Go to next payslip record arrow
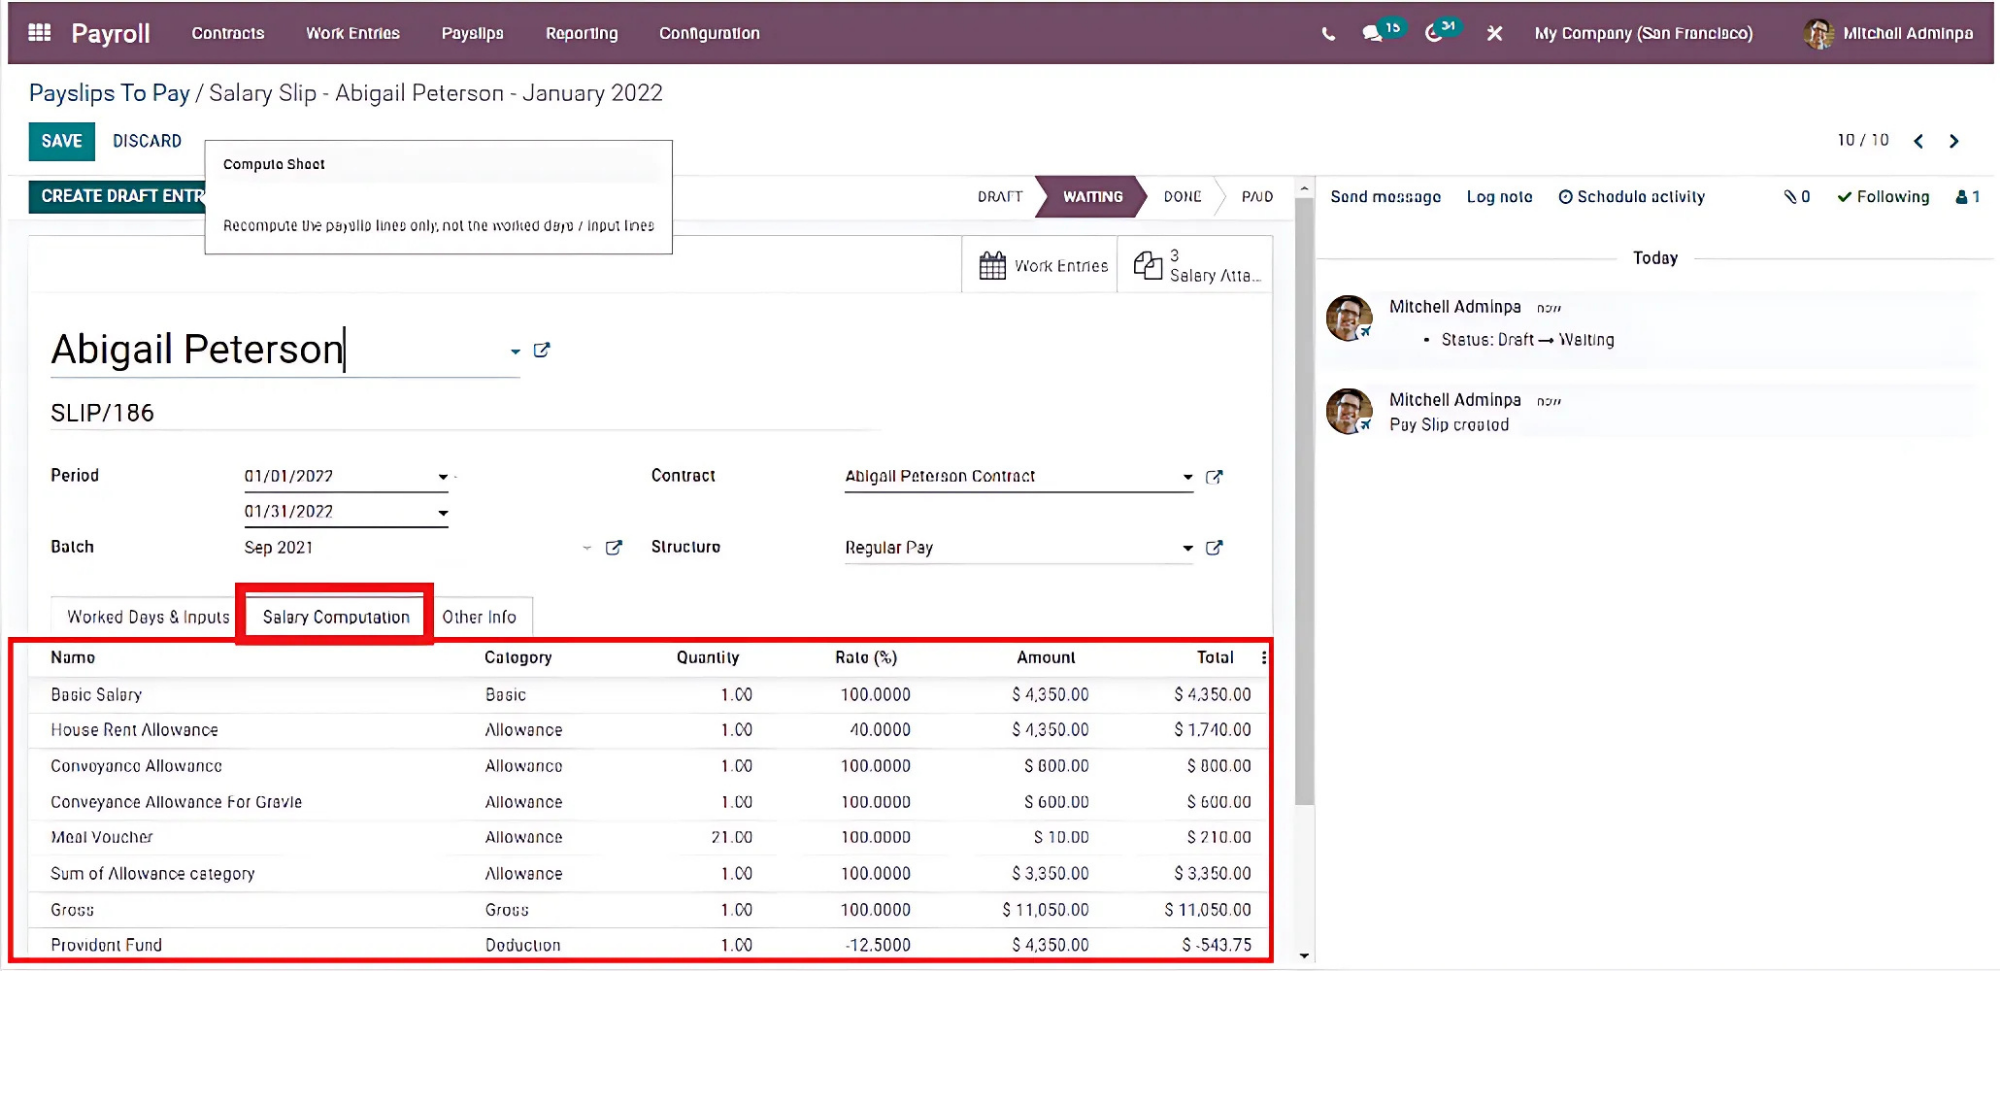 (x=1954, y=141)
